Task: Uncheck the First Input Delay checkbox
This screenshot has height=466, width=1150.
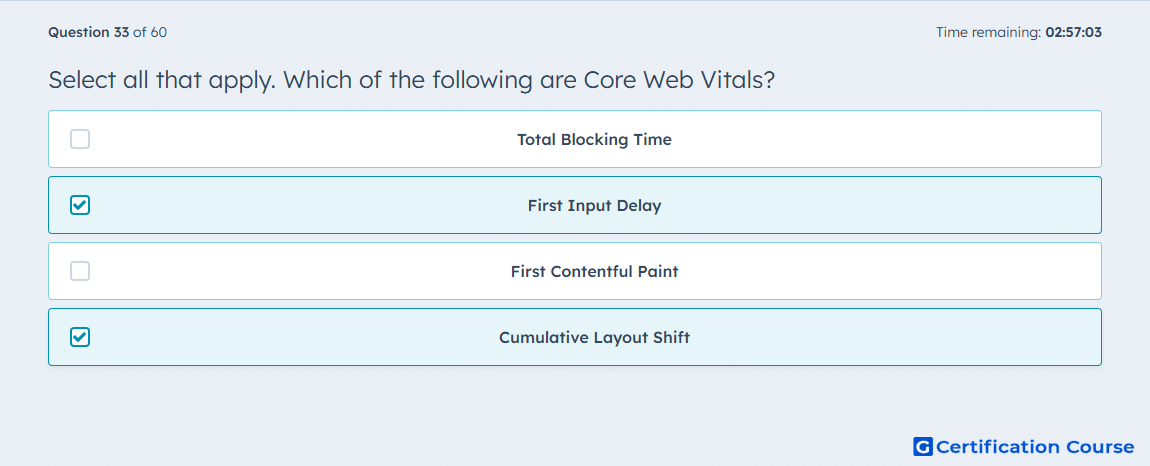Action: pyautogui.click(x=80, y=205)
